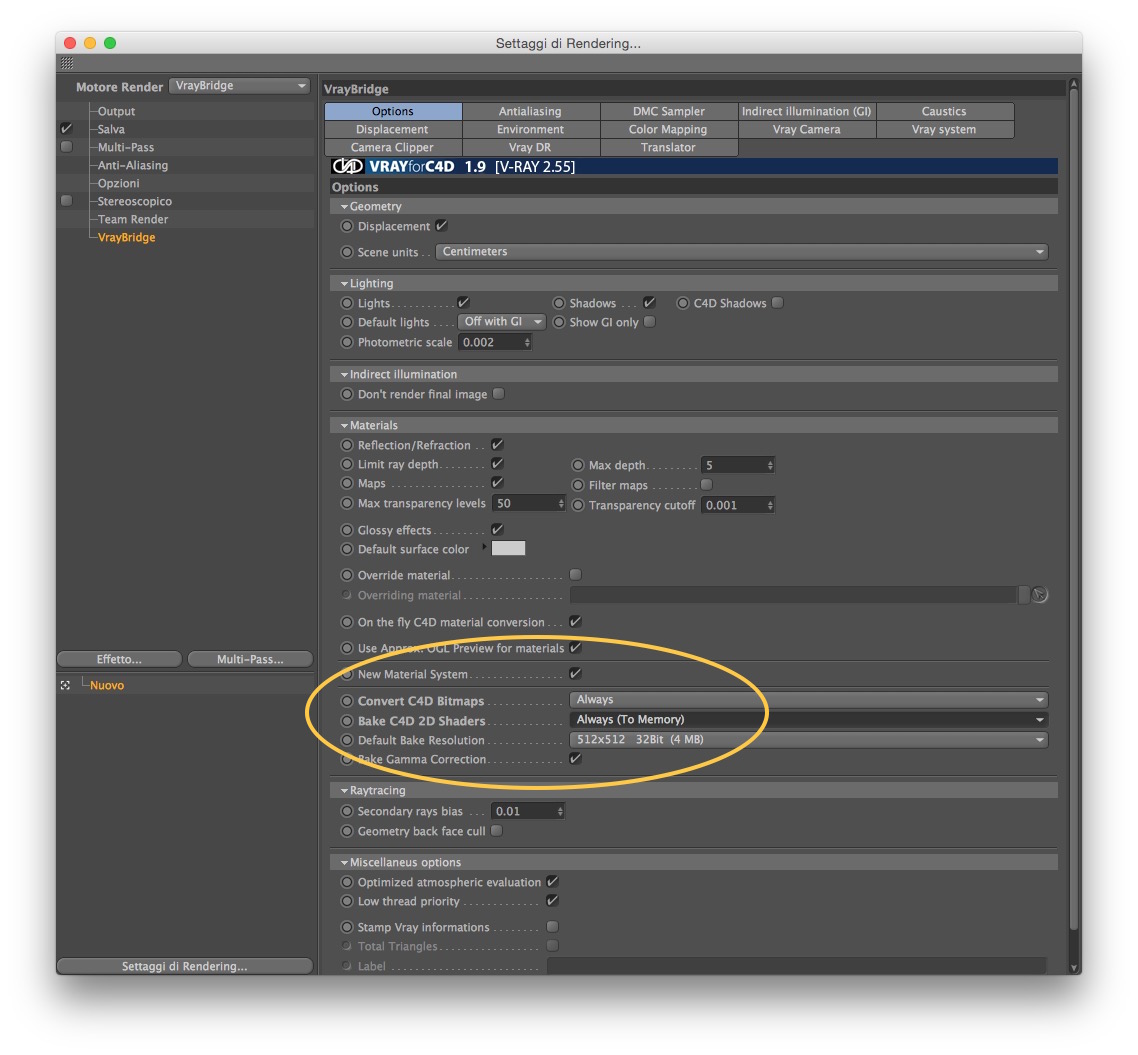Screen dimensions: 1138x1055
Task: Click the animation dot beside Default surface color
Action: point(347,549)
